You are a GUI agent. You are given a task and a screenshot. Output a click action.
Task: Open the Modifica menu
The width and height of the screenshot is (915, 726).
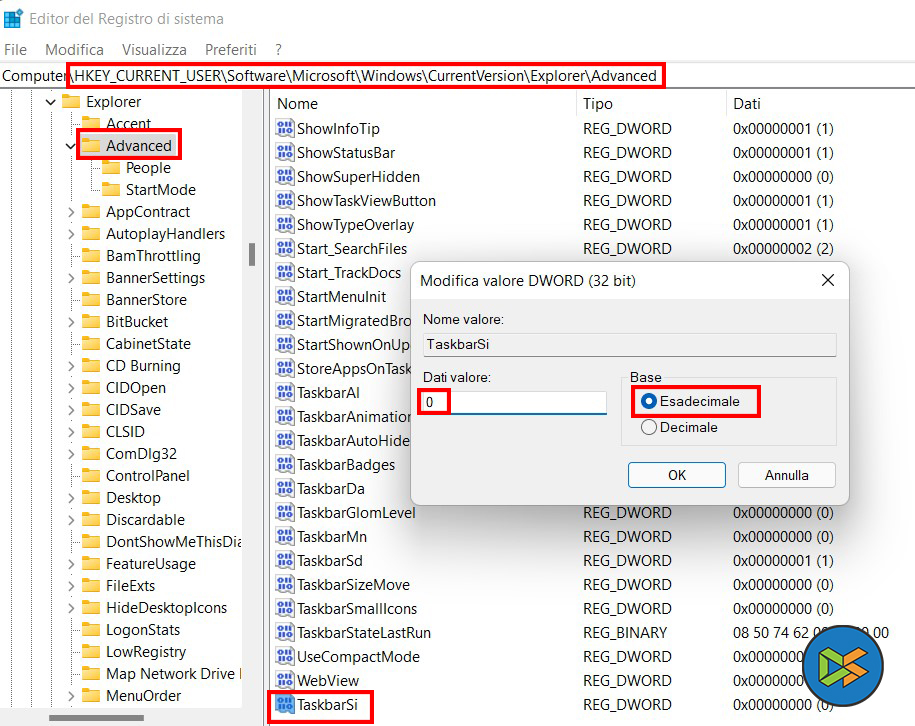pyautogui.click(x=74, y=50)
